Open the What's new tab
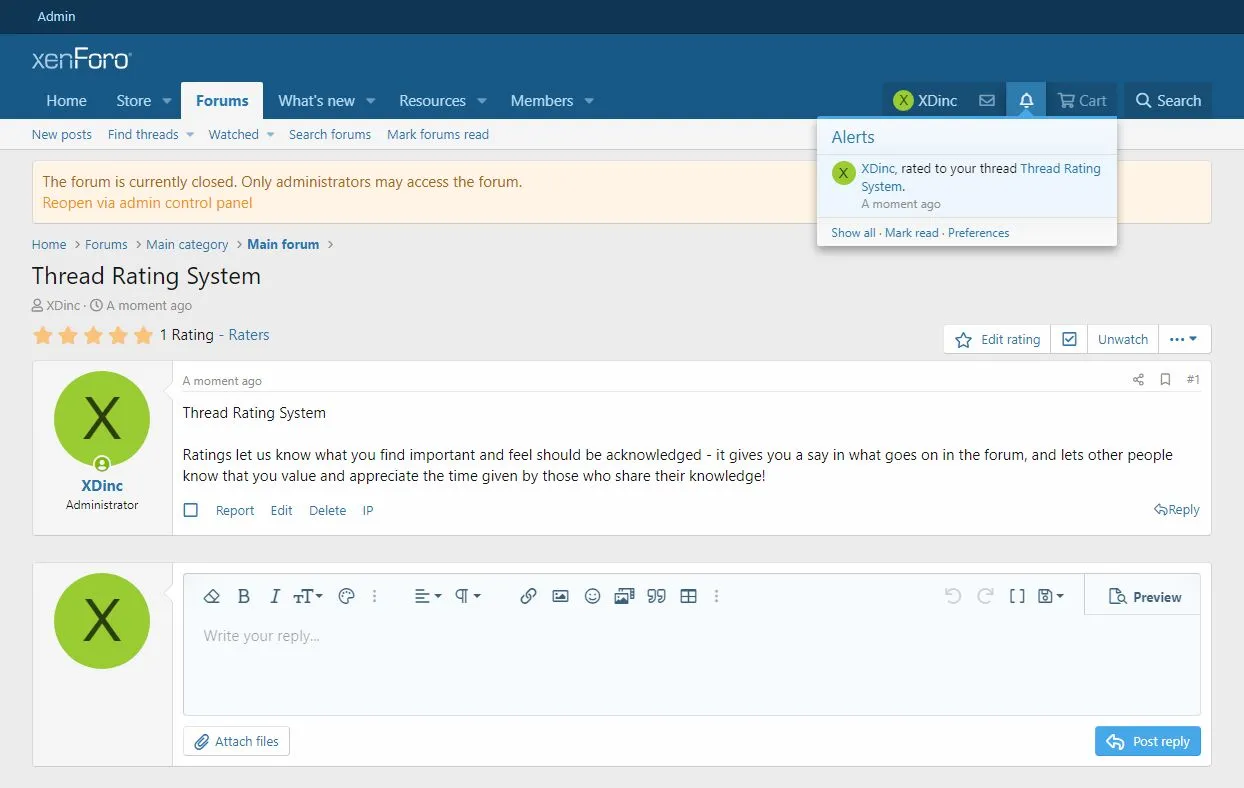 coord(316,101)
